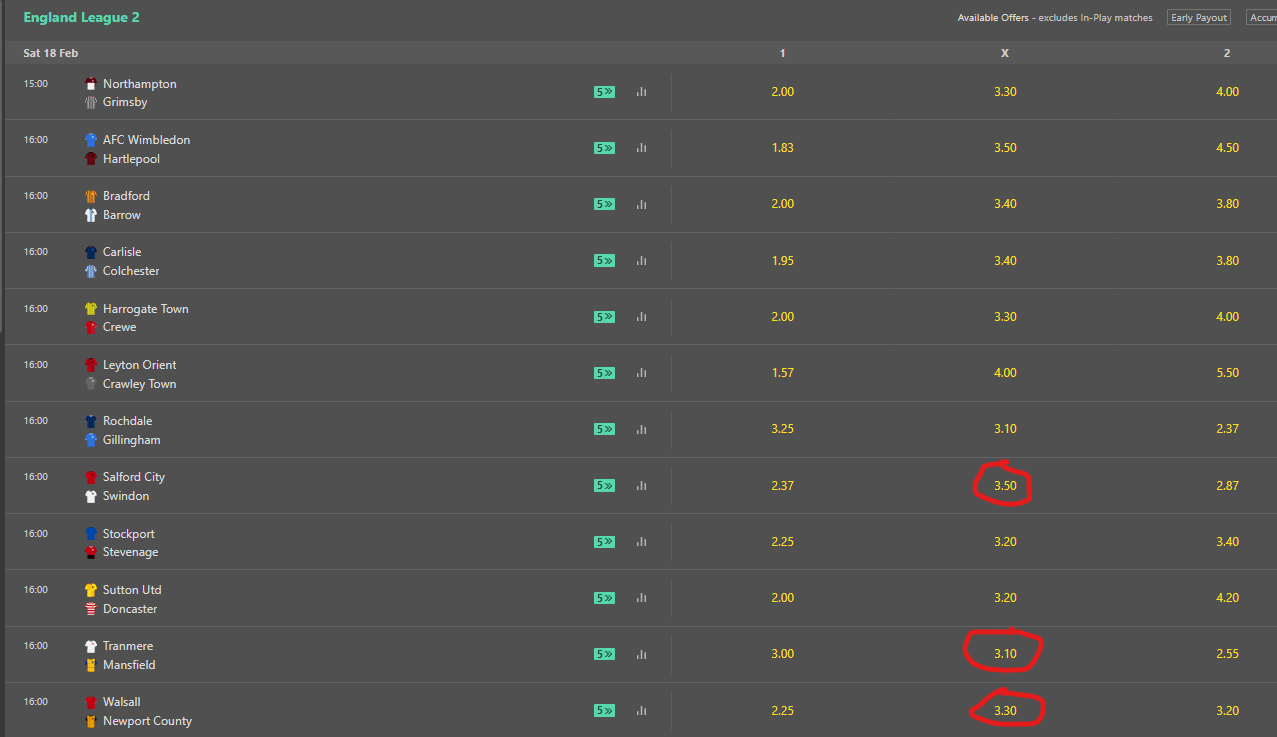The height and width of the screenshot is (737, 1277).
Task: Add the Rochdale v Gillingham draw at 3.10
Action: click(1005, 428)
